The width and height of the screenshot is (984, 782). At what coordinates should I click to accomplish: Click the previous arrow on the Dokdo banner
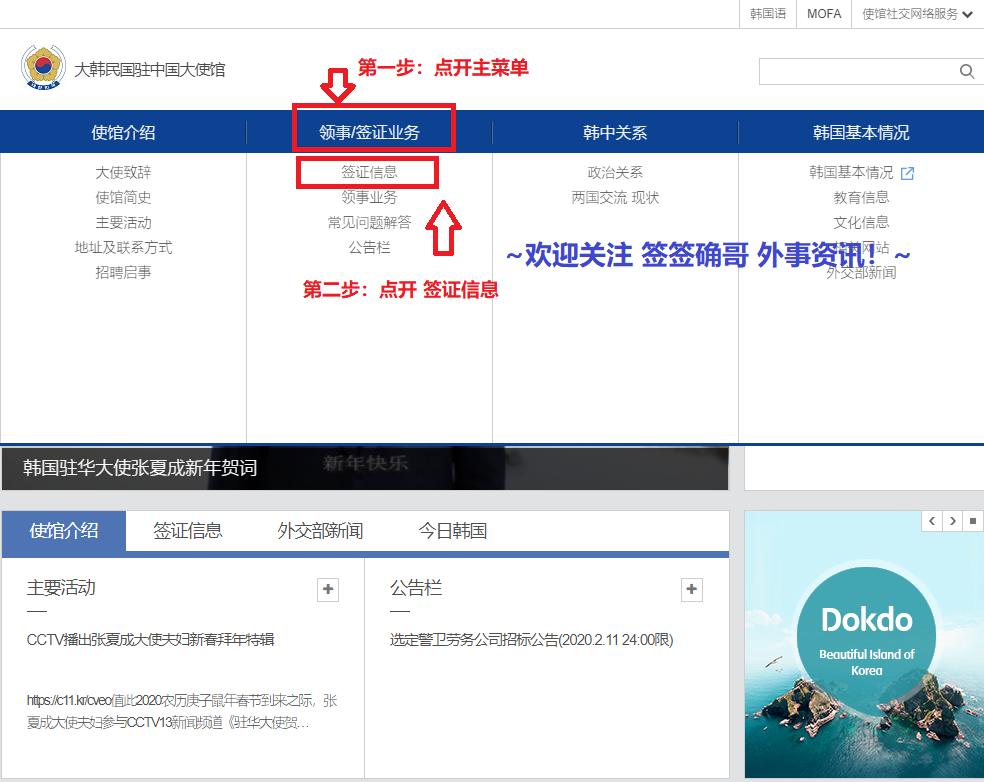[x=933, y=520]
